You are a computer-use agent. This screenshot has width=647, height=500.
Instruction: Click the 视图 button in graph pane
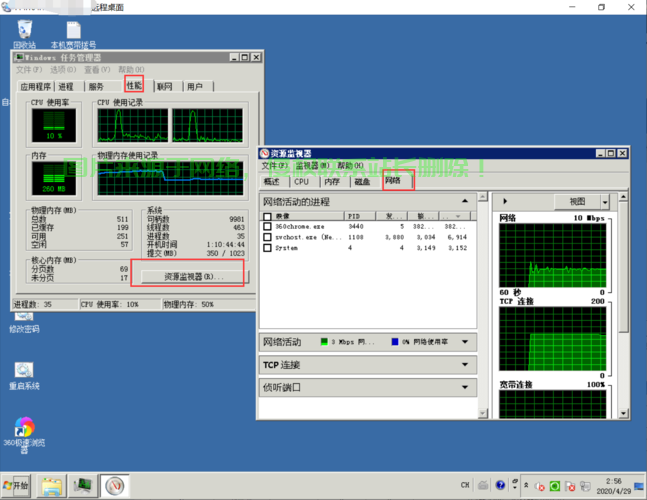[x=577, y=201]
